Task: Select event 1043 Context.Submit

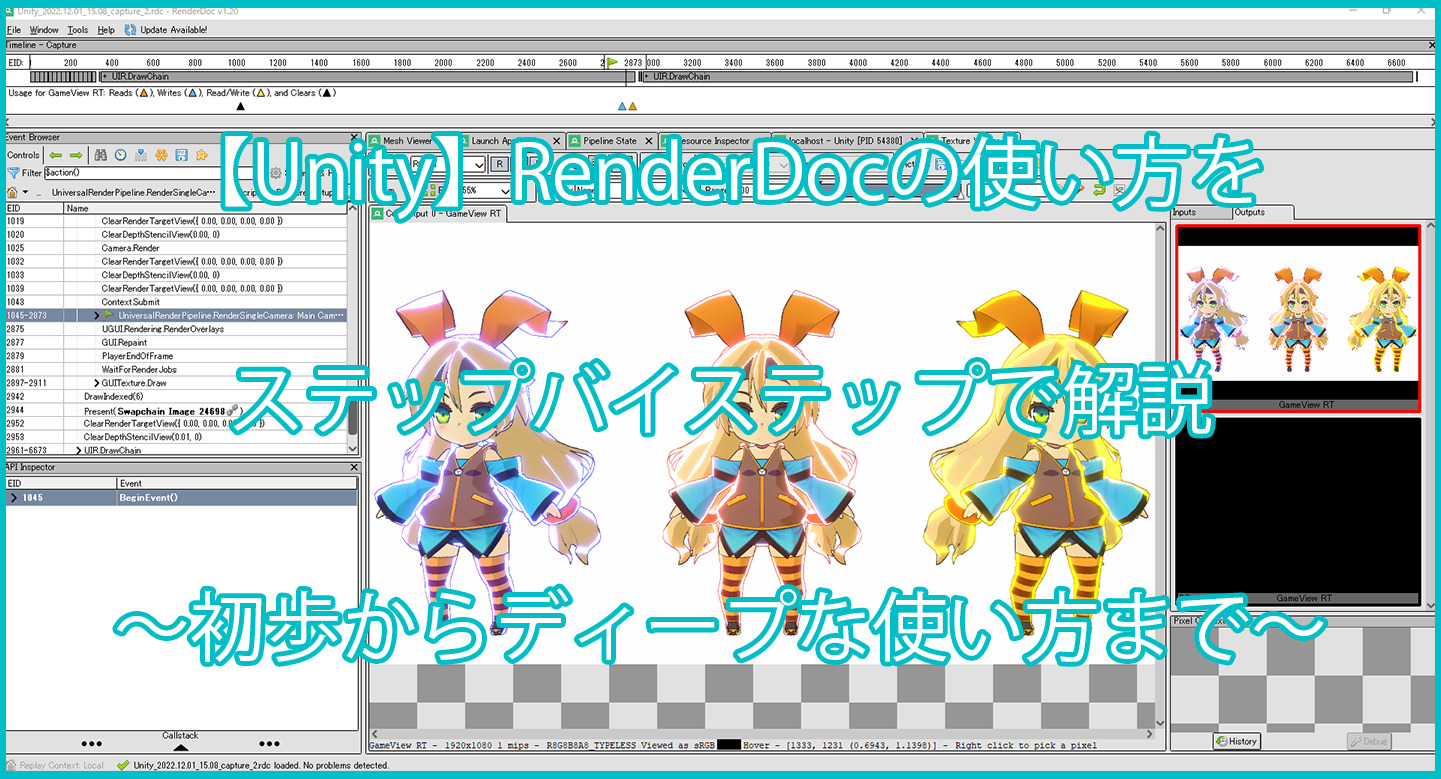Action: (x=176, y=302)
